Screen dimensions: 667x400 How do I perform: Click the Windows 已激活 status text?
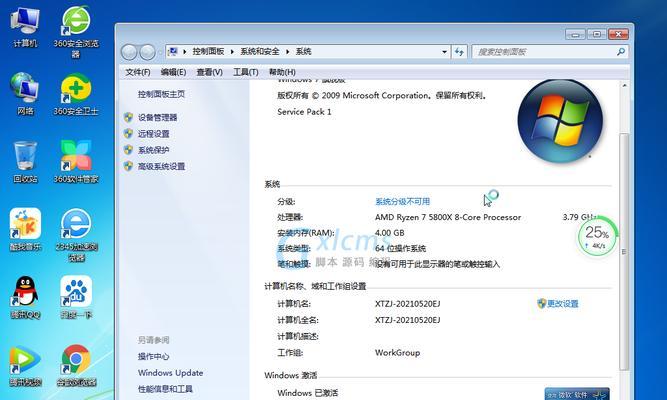308,393
